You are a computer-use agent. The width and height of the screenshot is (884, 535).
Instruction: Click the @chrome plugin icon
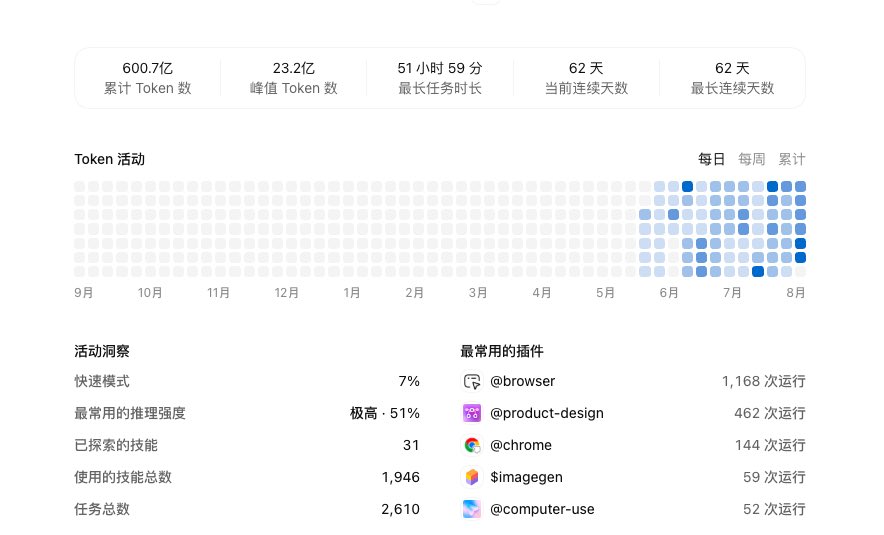coord(472,445)
